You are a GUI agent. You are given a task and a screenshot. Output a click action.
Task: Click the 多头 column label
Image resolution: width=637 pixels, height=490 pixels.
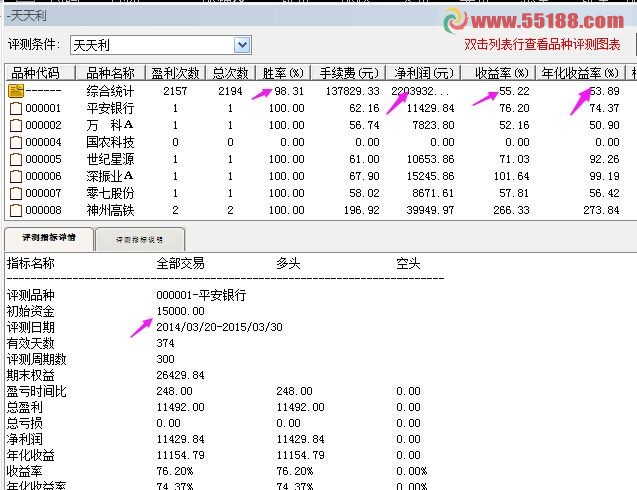coord(288,264)
